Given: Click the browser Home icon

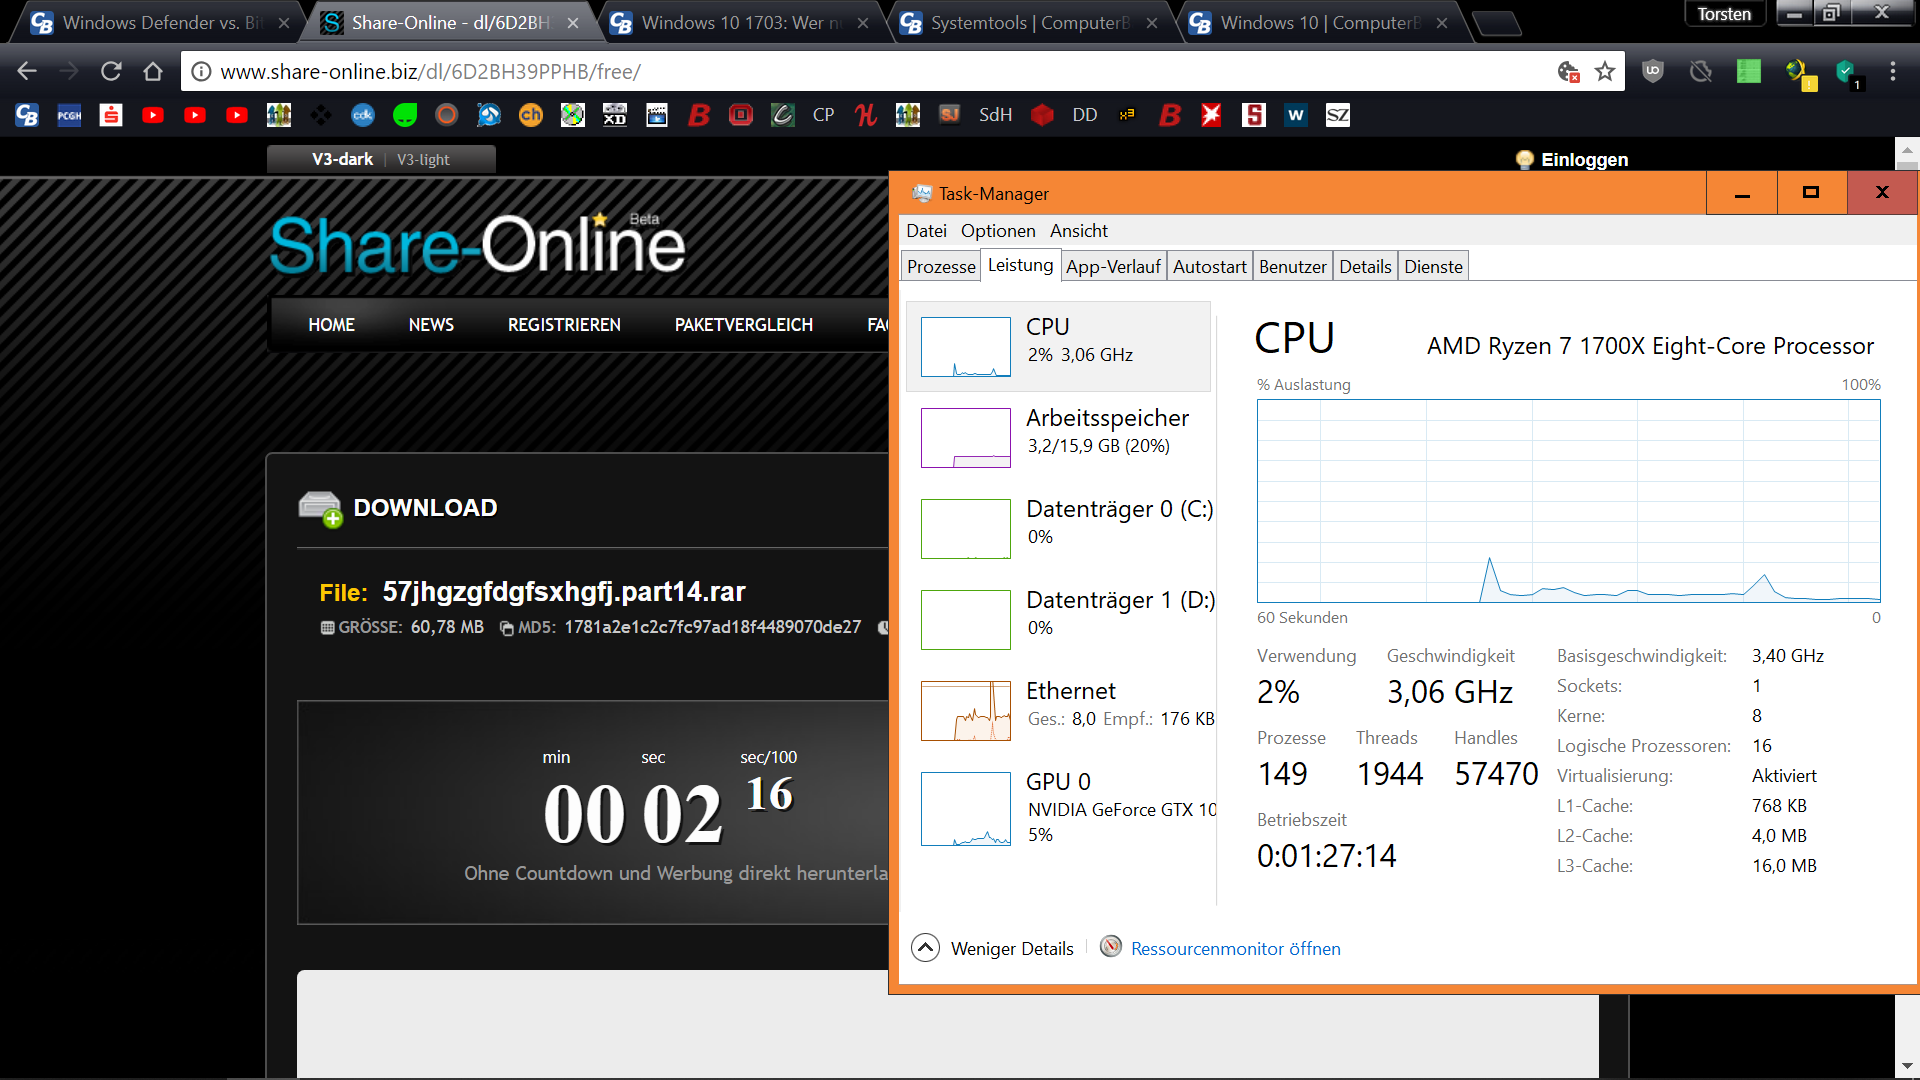Looking at the screenshot, I should (153, 71).
